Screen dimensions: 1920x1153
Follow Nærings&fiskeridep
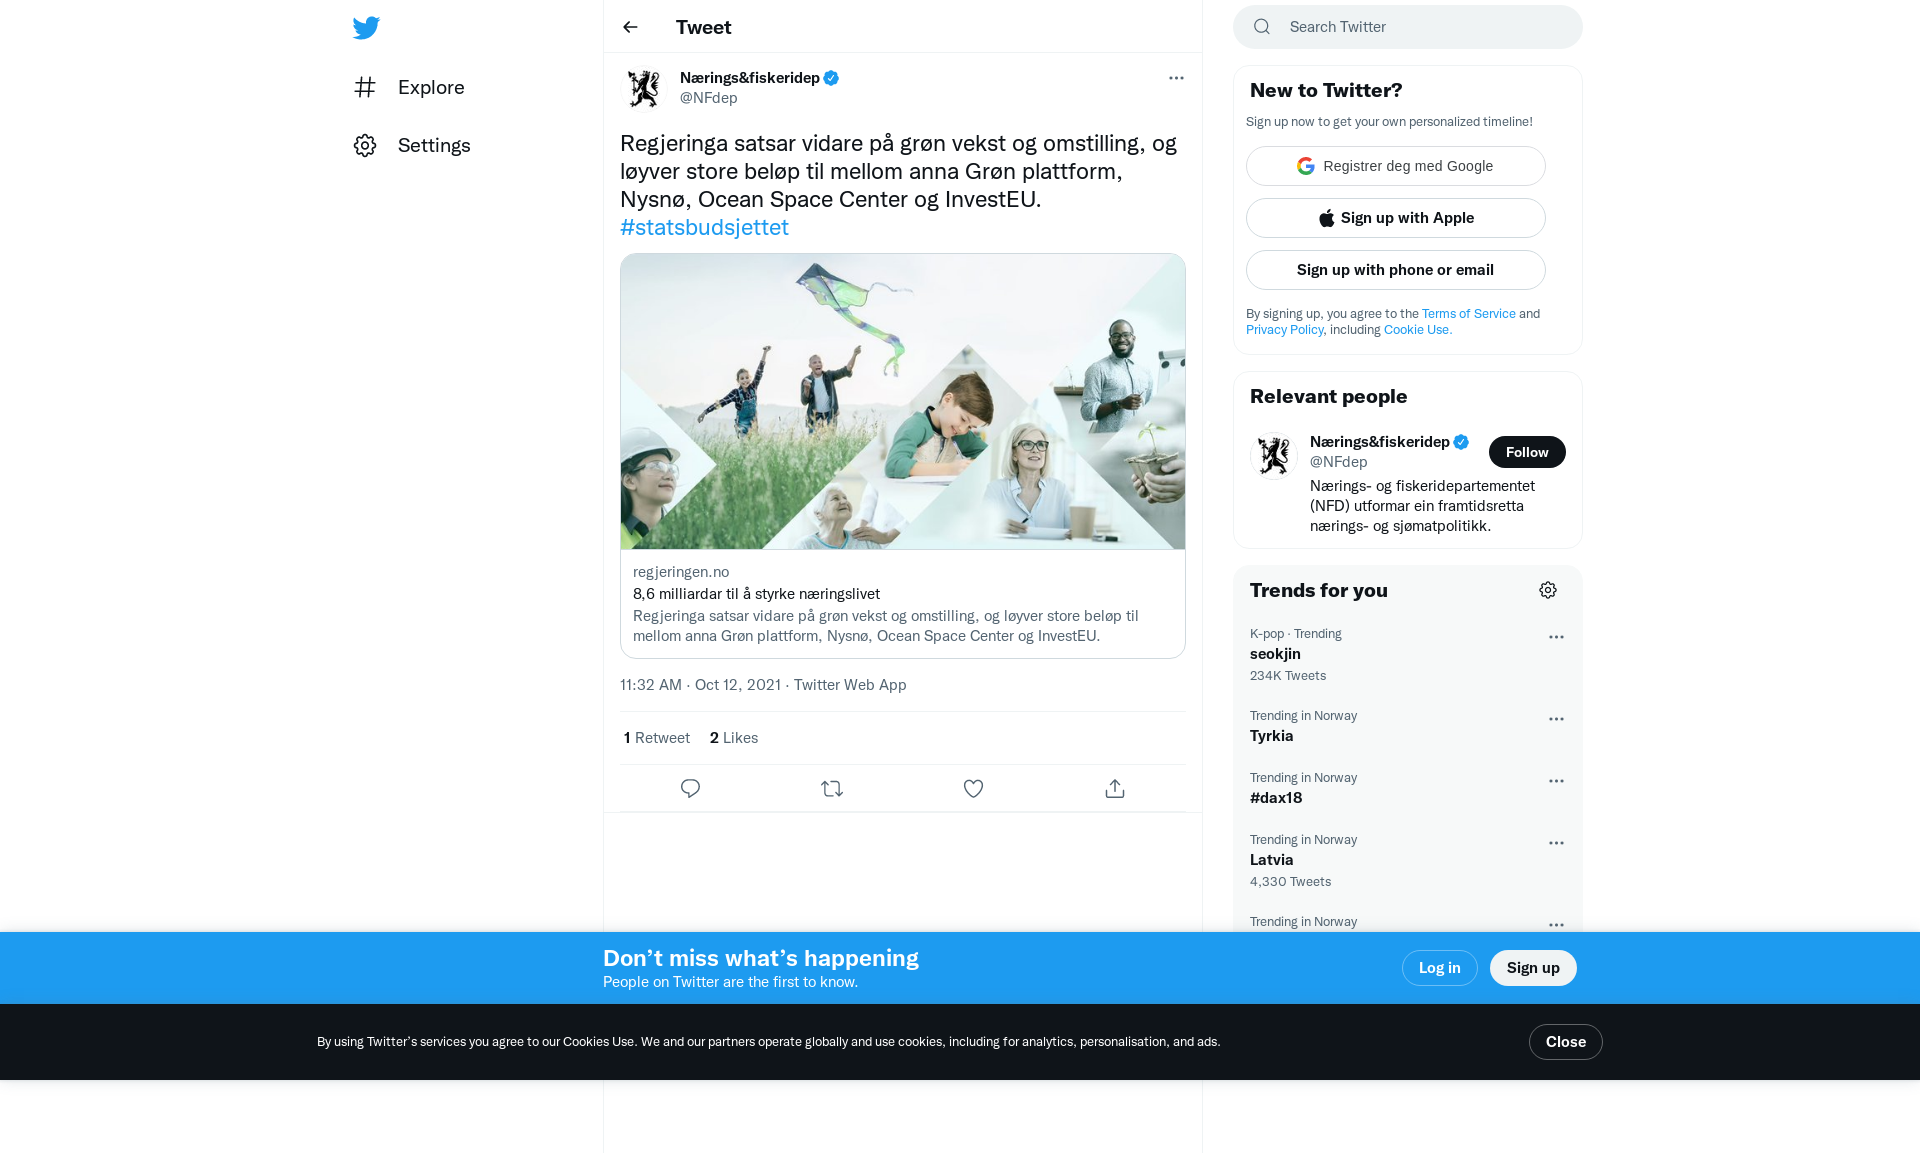[1527, 452]
